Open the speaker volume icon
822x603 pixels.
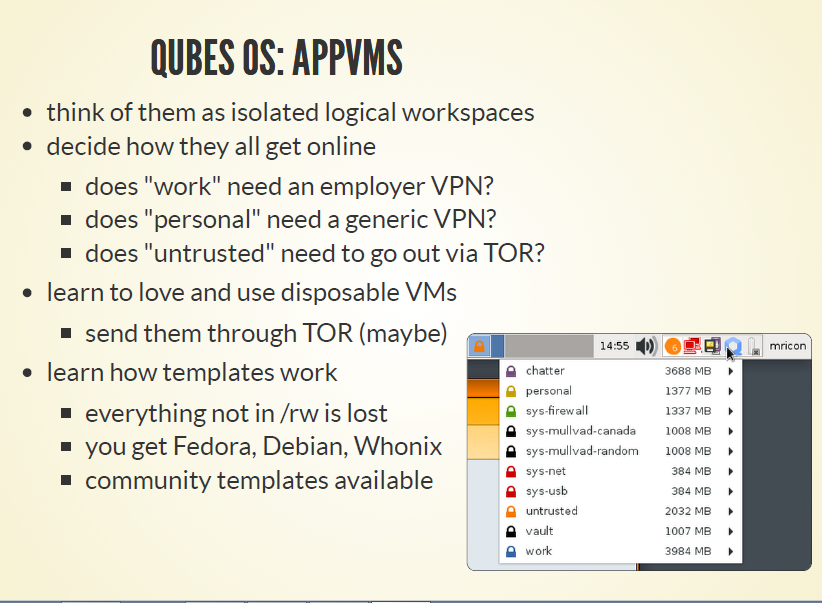tap(646, 346)
